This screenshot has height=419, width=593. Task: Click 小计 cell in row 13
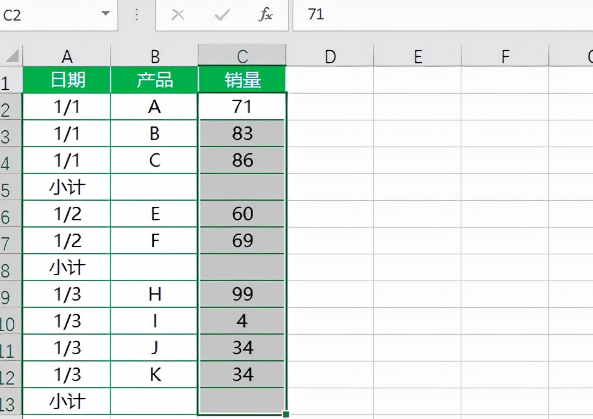point(67,402)
